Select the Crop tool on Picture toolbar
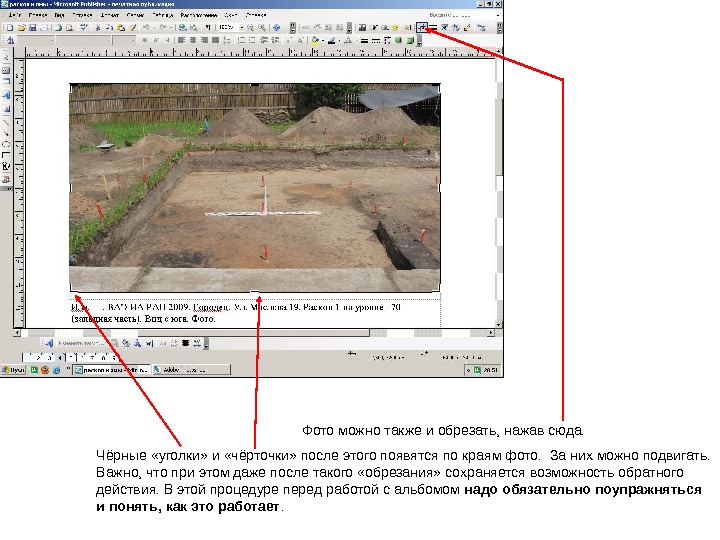 click(x=422, y=28)
